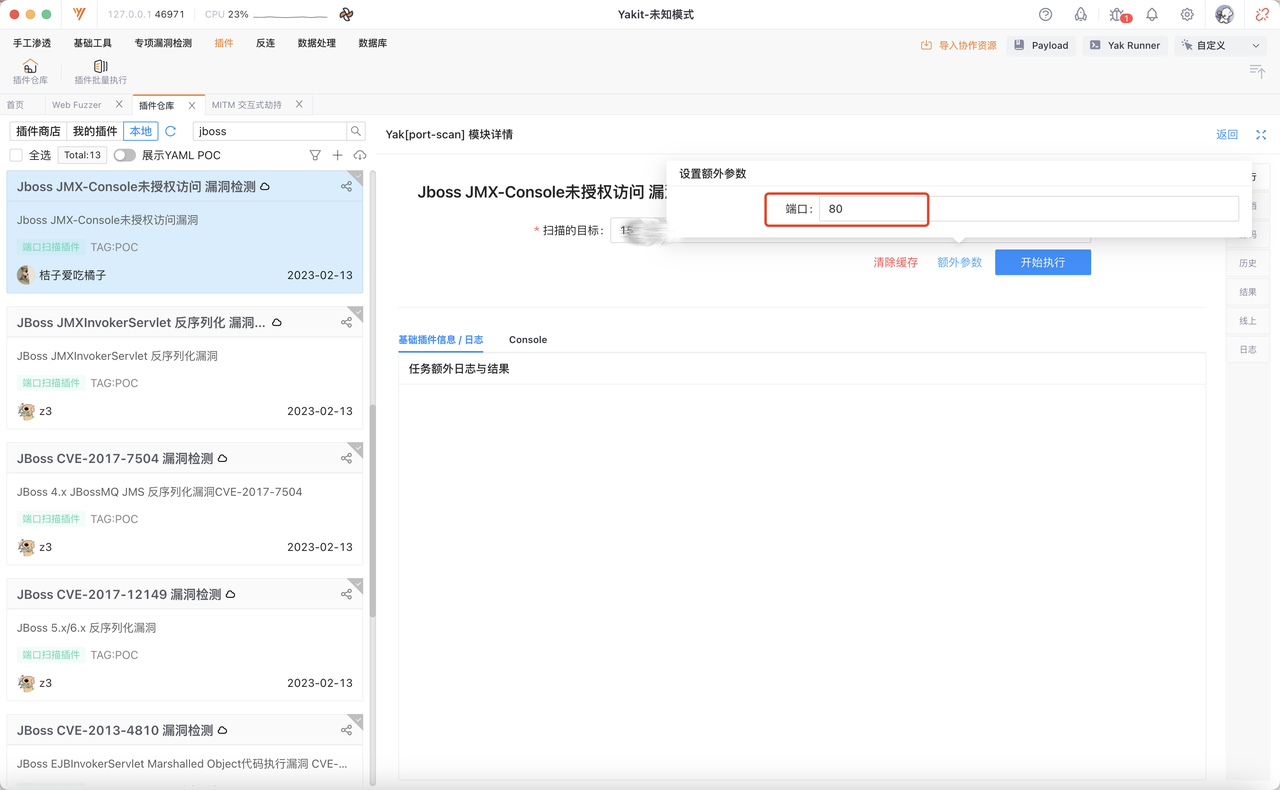Image resolution: width=1280 pixels, height=790 pixels.
Task: Select the 本地 local plugin source
Action: point(141,131)
